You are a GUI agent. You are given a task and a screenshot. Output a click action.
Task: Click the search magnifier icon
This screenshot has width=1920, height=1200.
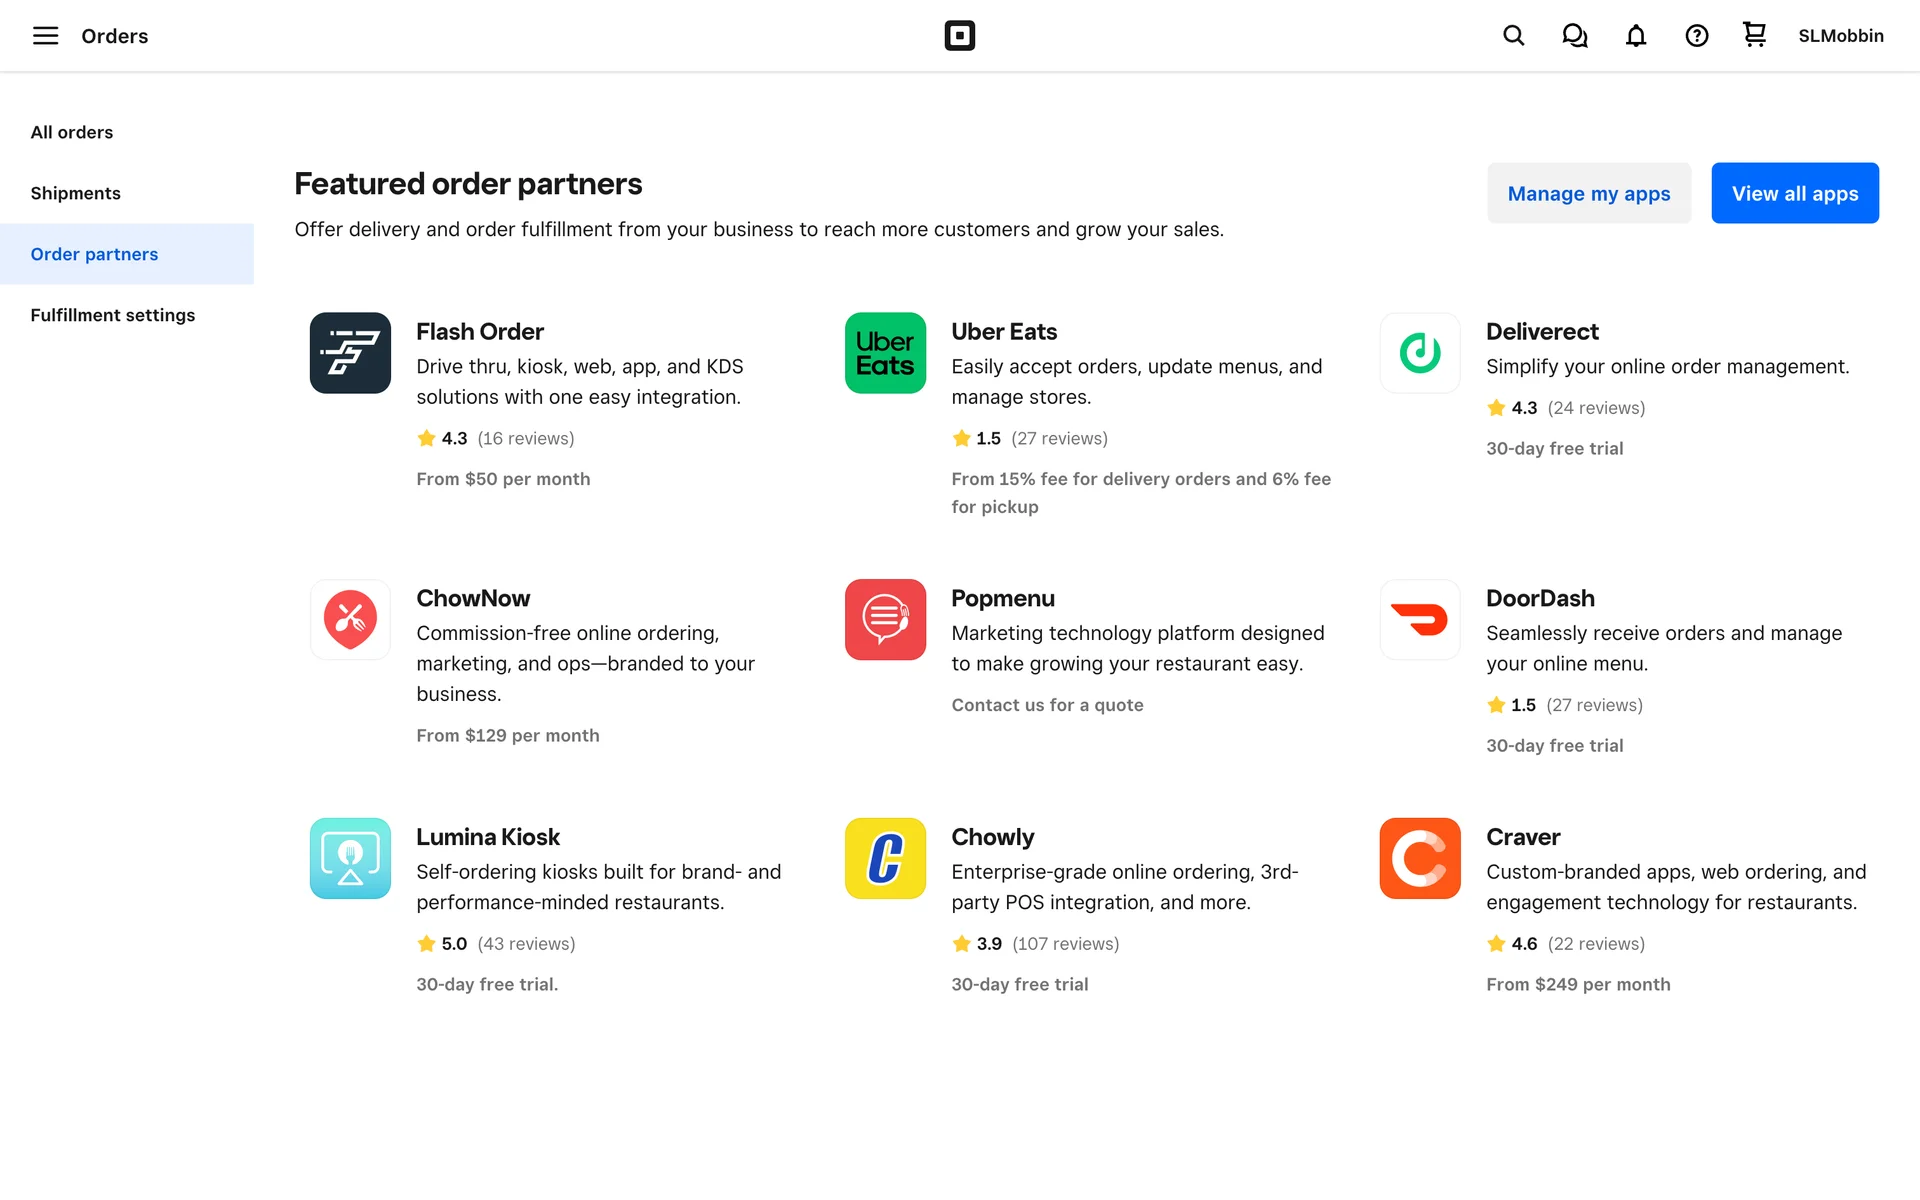1513,36
